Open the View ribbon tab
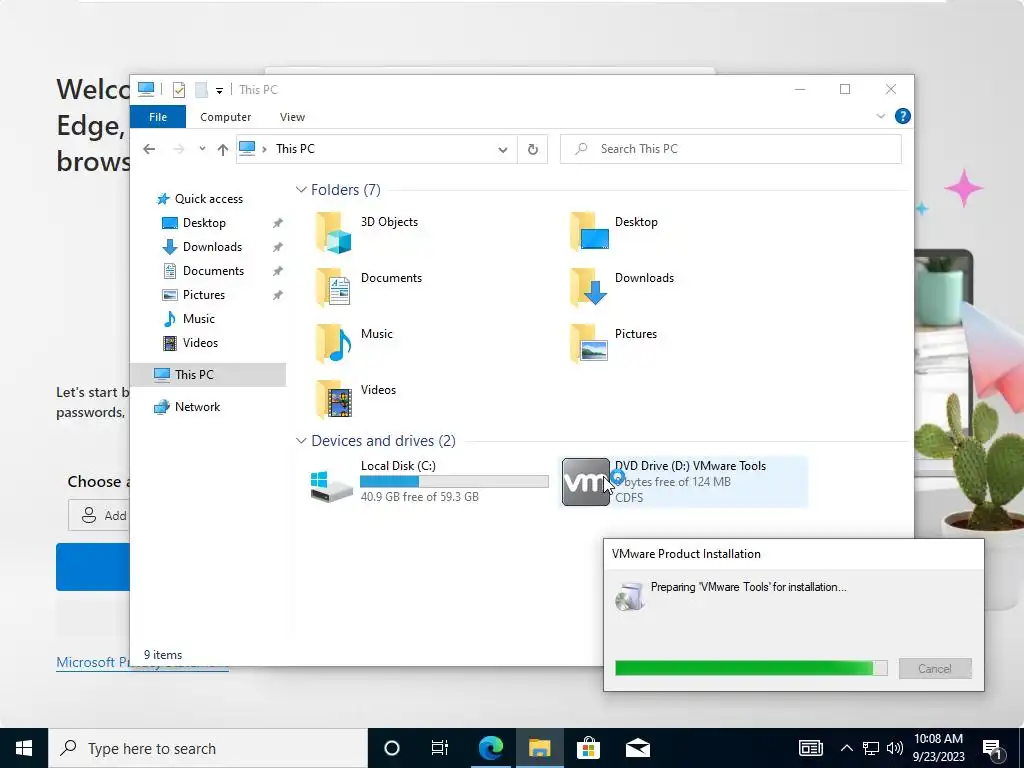 tap(292, 117)
